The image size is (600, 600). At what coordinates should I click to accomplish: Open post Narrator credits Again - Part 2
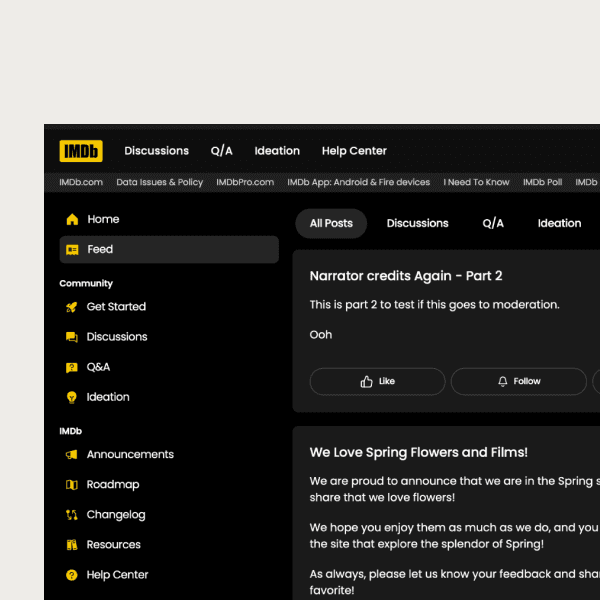point(406,276)
